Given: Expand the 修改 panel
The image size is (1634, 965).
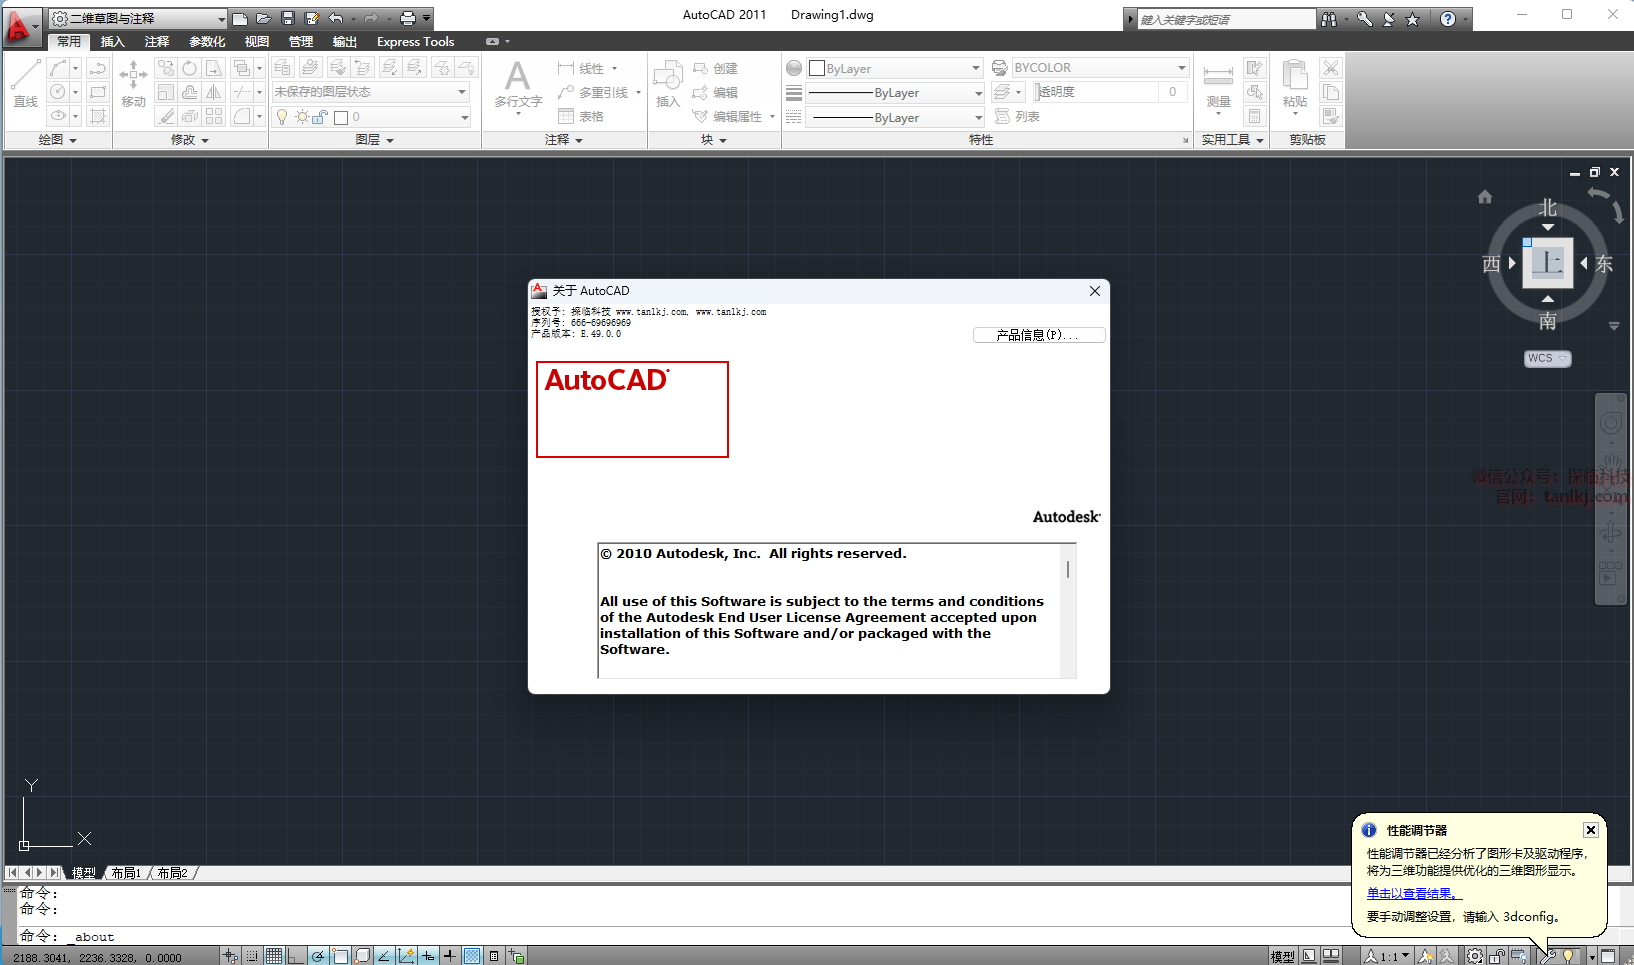Looking at the screenshot, I should tap(190, 140).
